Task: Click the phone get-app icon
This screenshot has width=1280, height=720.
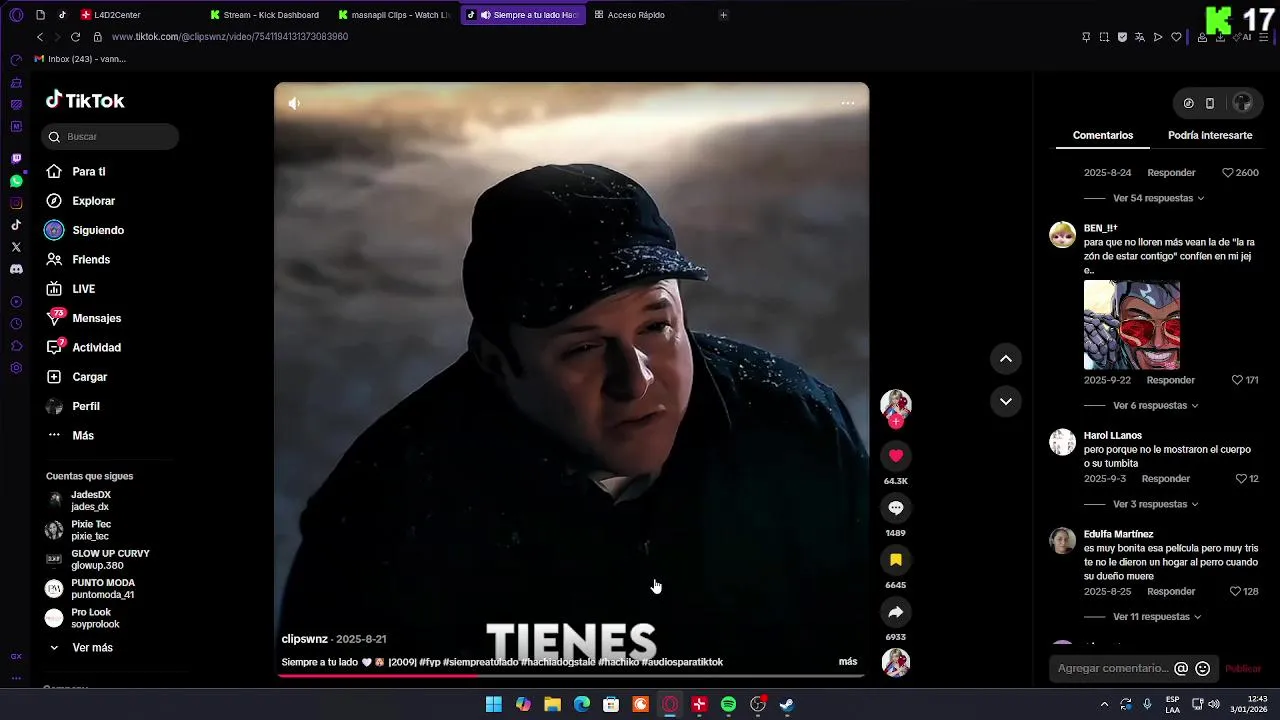Action: tap(1210, 103)
